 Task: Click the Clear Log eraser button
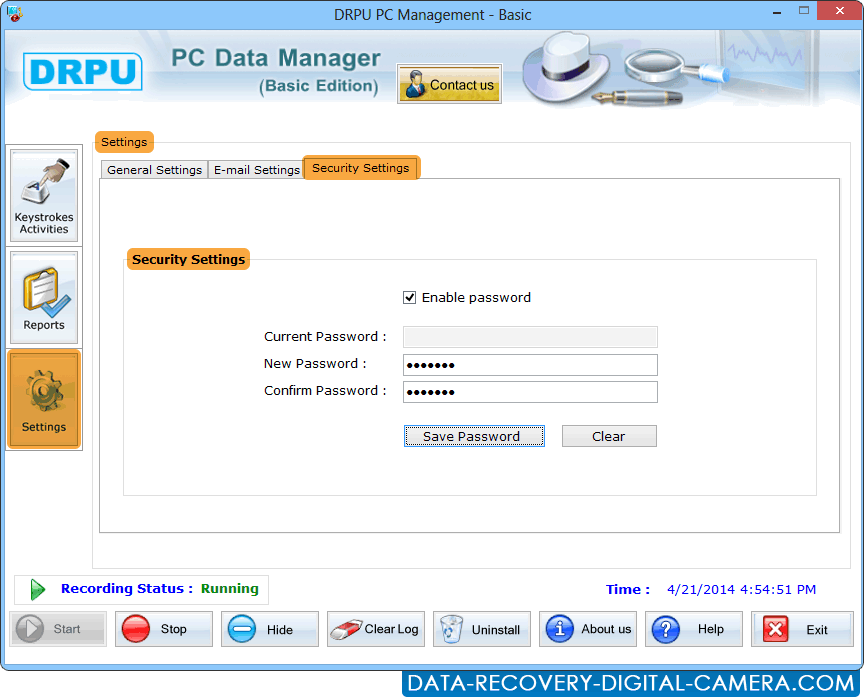[x=376, y=629]
